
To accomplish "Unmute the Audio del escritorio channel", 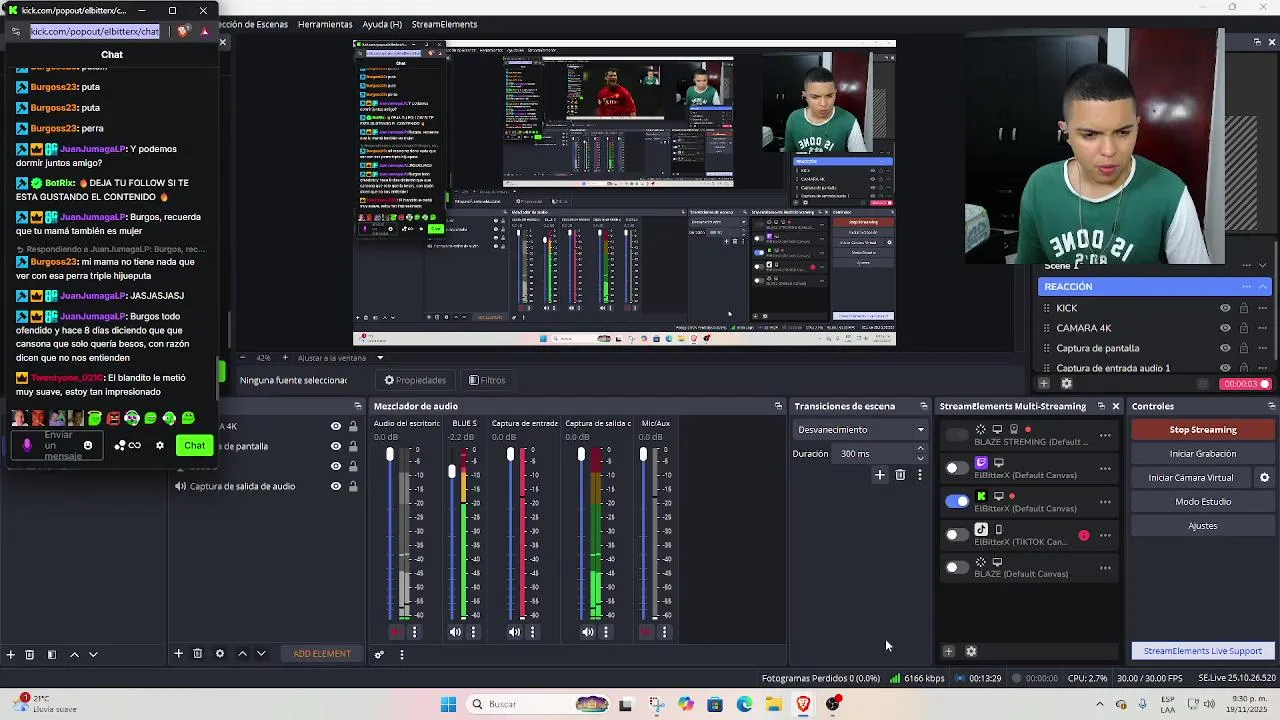I will tap(396, 632).
